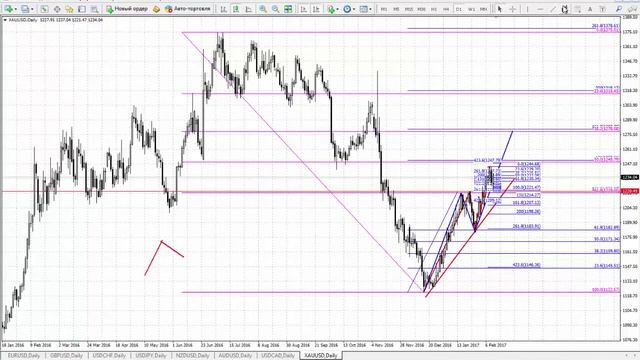Viewport: 640px width, 360px height.
Task: Open the indicators list icon
Action: pyautogui.click(x=331, y=9)
